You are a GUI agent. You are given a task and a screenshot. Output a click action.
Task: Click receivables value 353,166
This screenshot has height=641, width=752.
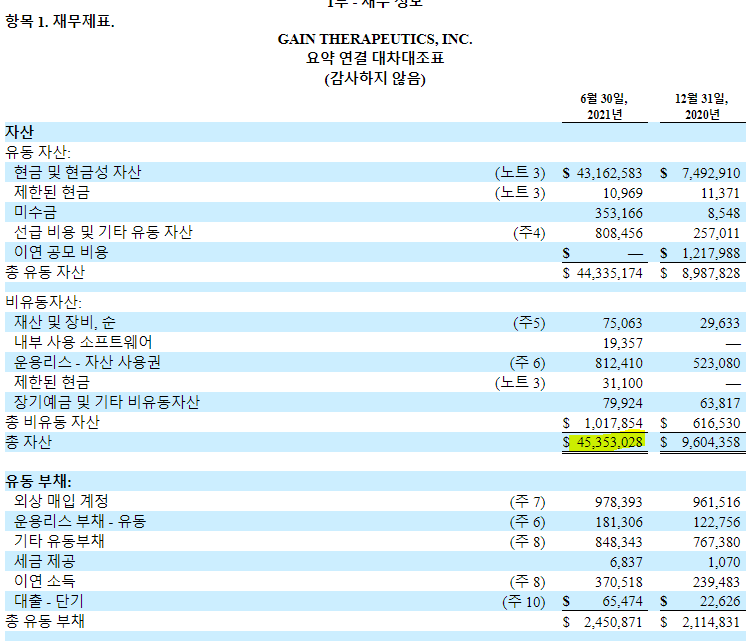click(619, 213)
